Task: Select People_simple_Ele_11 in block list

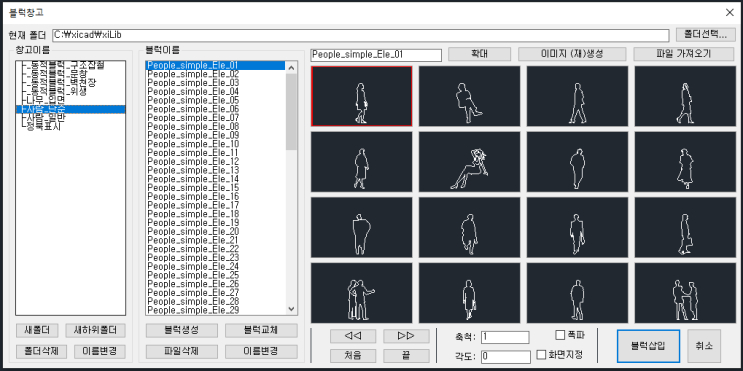Action: 216,153
